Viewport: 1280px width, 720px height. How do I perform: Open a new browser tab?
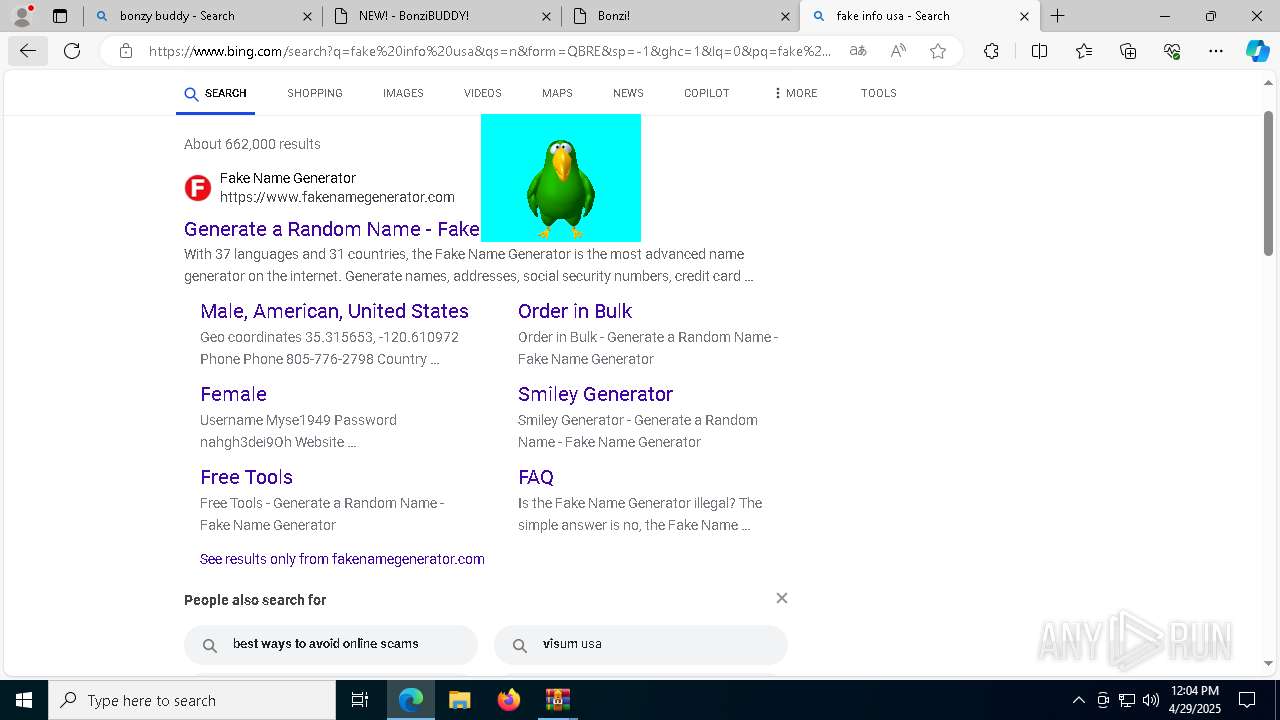pos(1057,16)
